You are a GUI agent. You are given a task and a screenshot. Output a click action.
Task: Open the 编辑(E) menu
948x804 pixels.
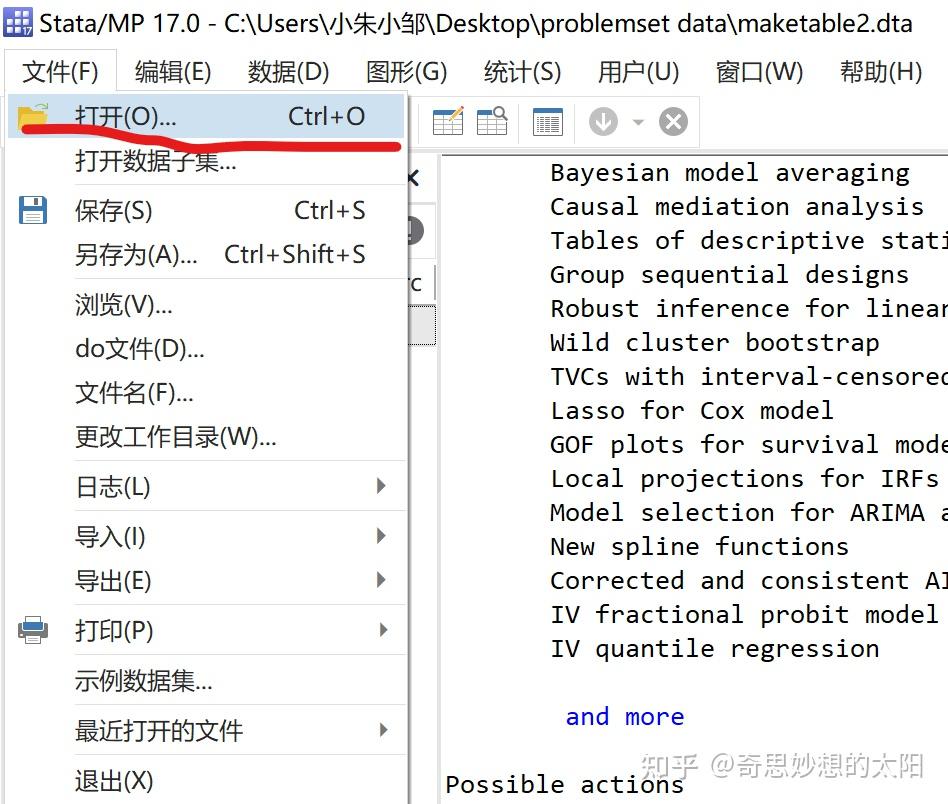[173, 72]
